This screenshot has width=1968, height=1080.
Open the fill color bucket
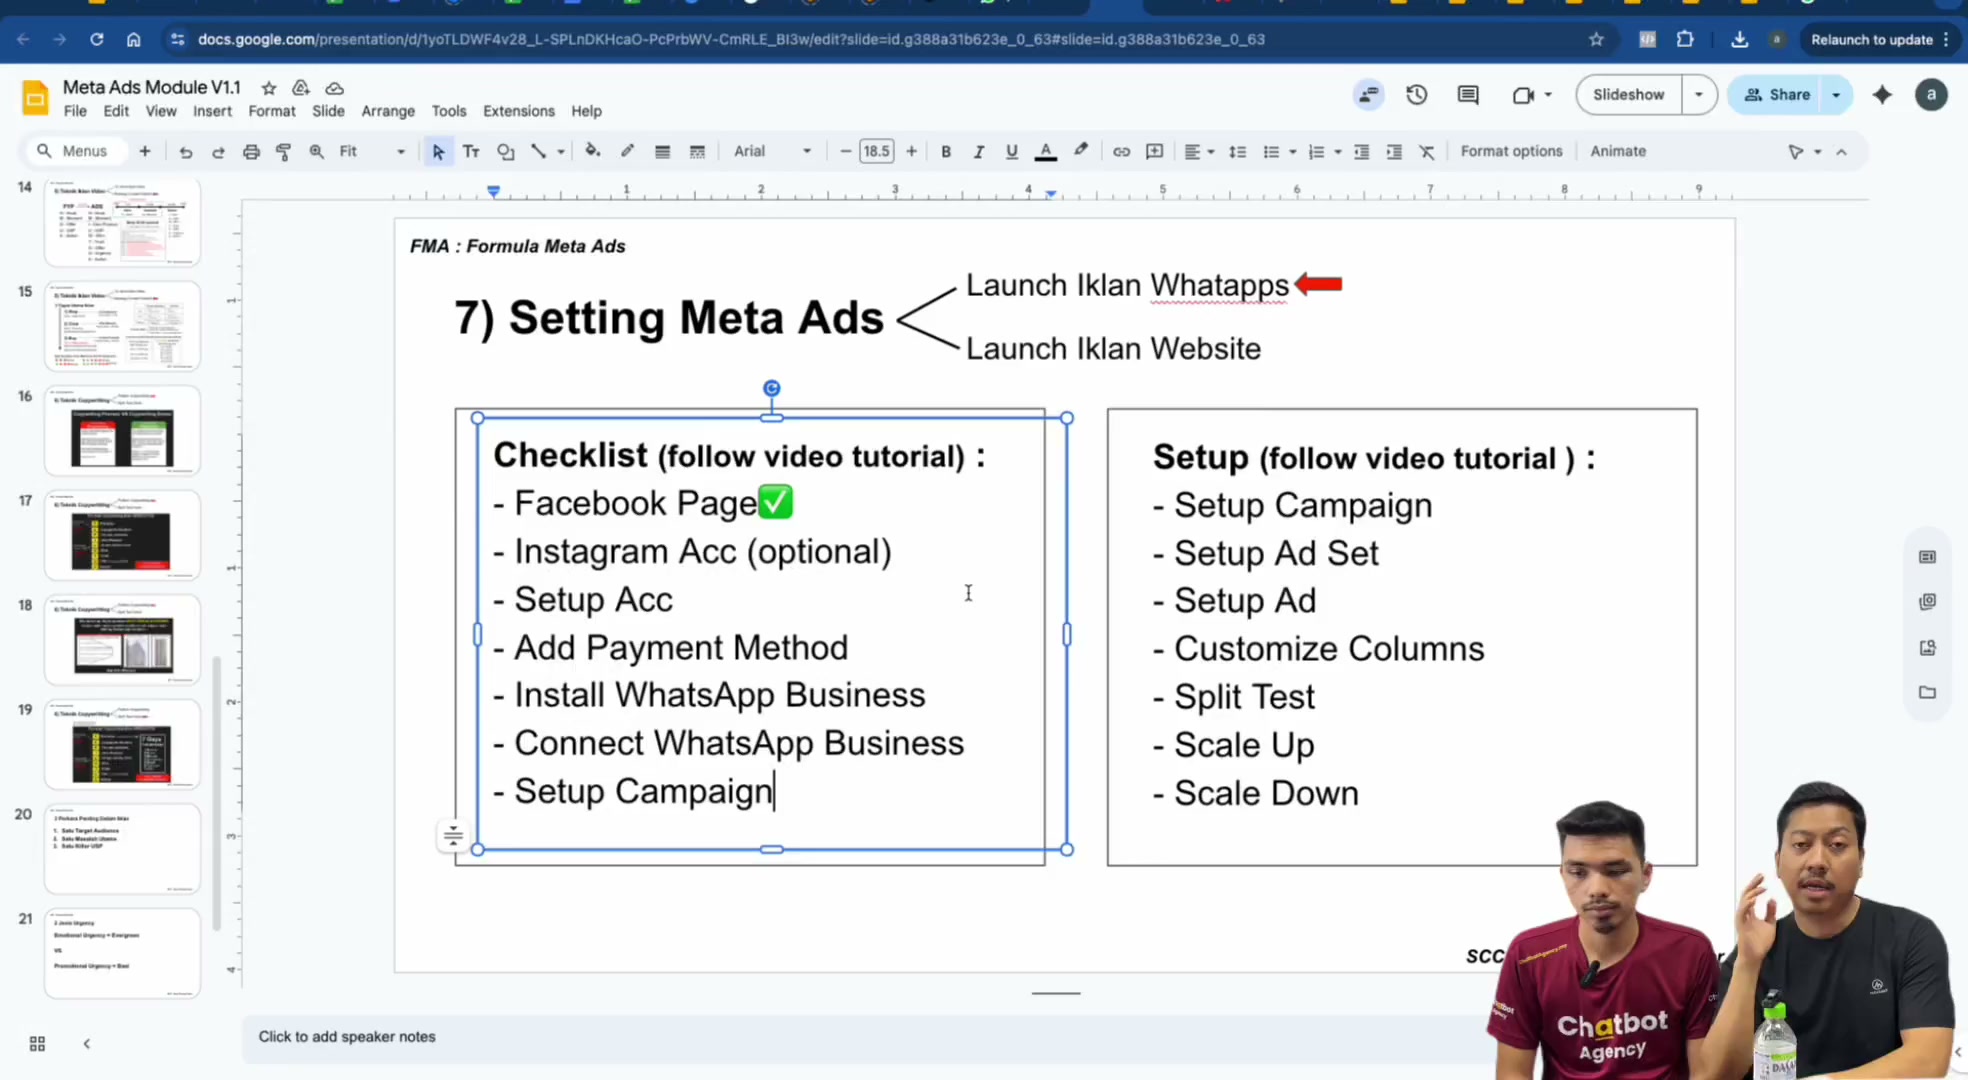tap(593, 151)
